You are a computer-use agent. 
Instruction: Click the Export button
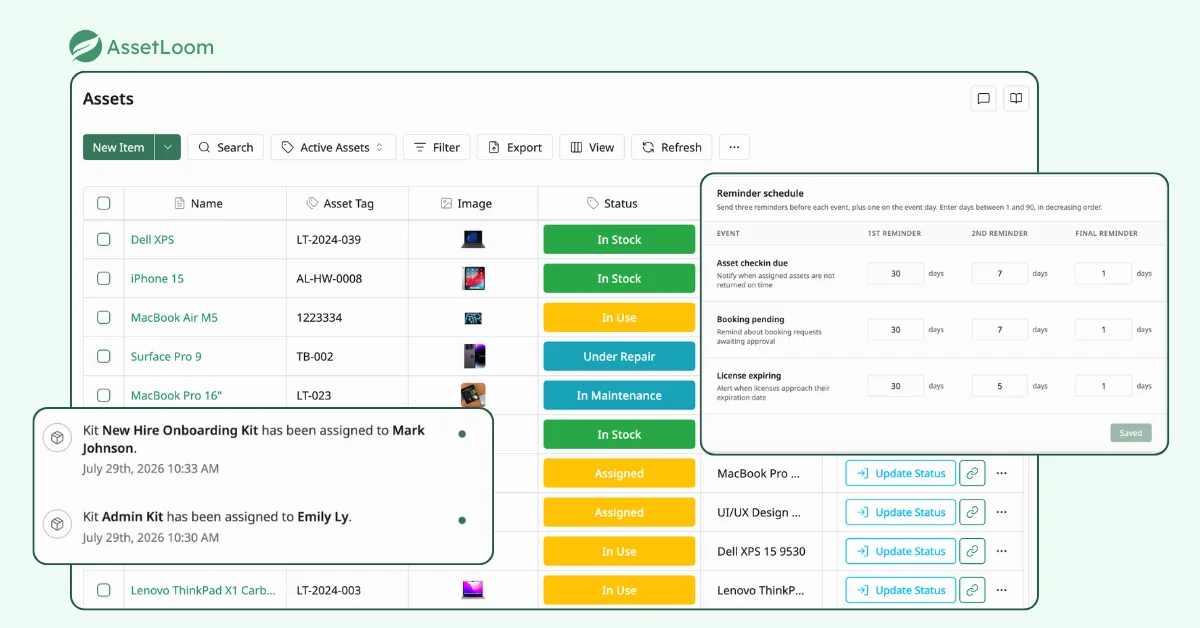click(515, 147)
